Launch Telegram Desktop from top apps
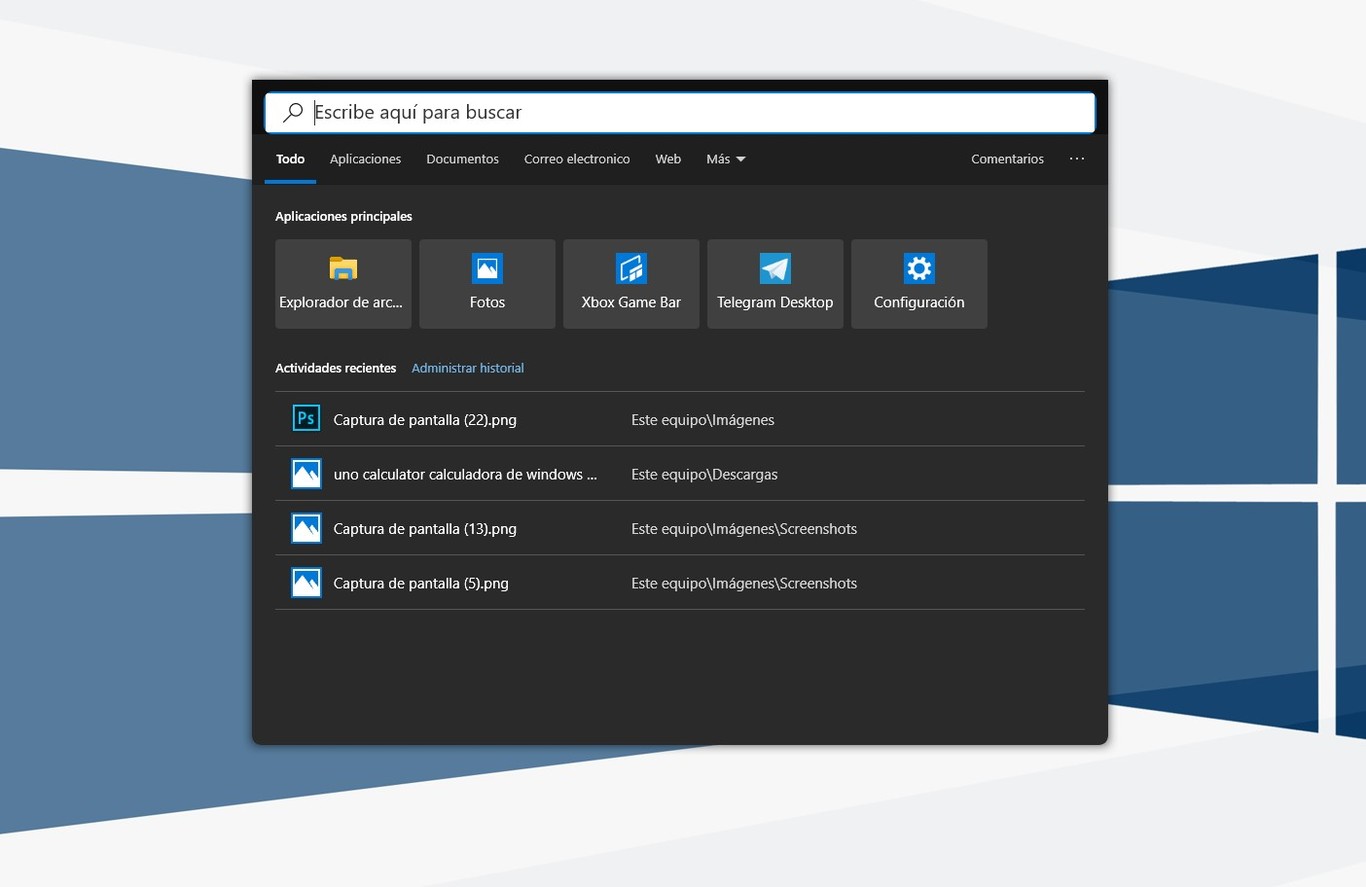 pos(775,269)
